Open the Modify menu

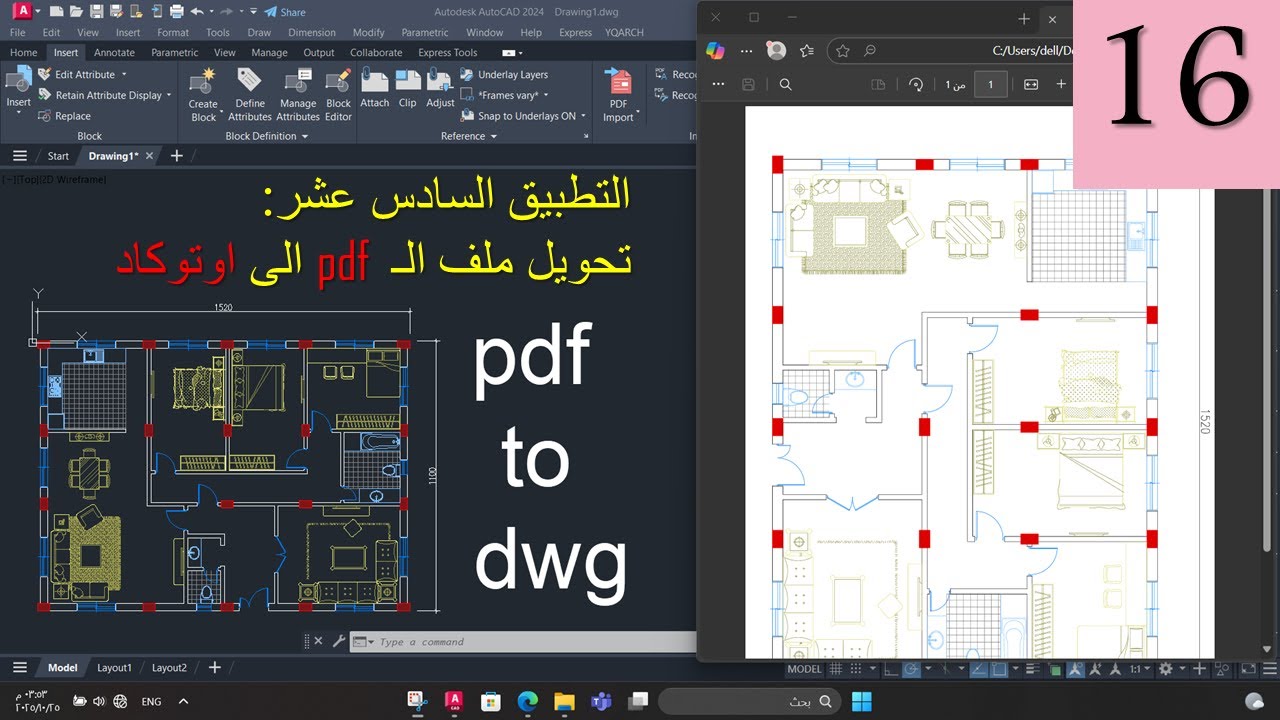coord(369,32)
